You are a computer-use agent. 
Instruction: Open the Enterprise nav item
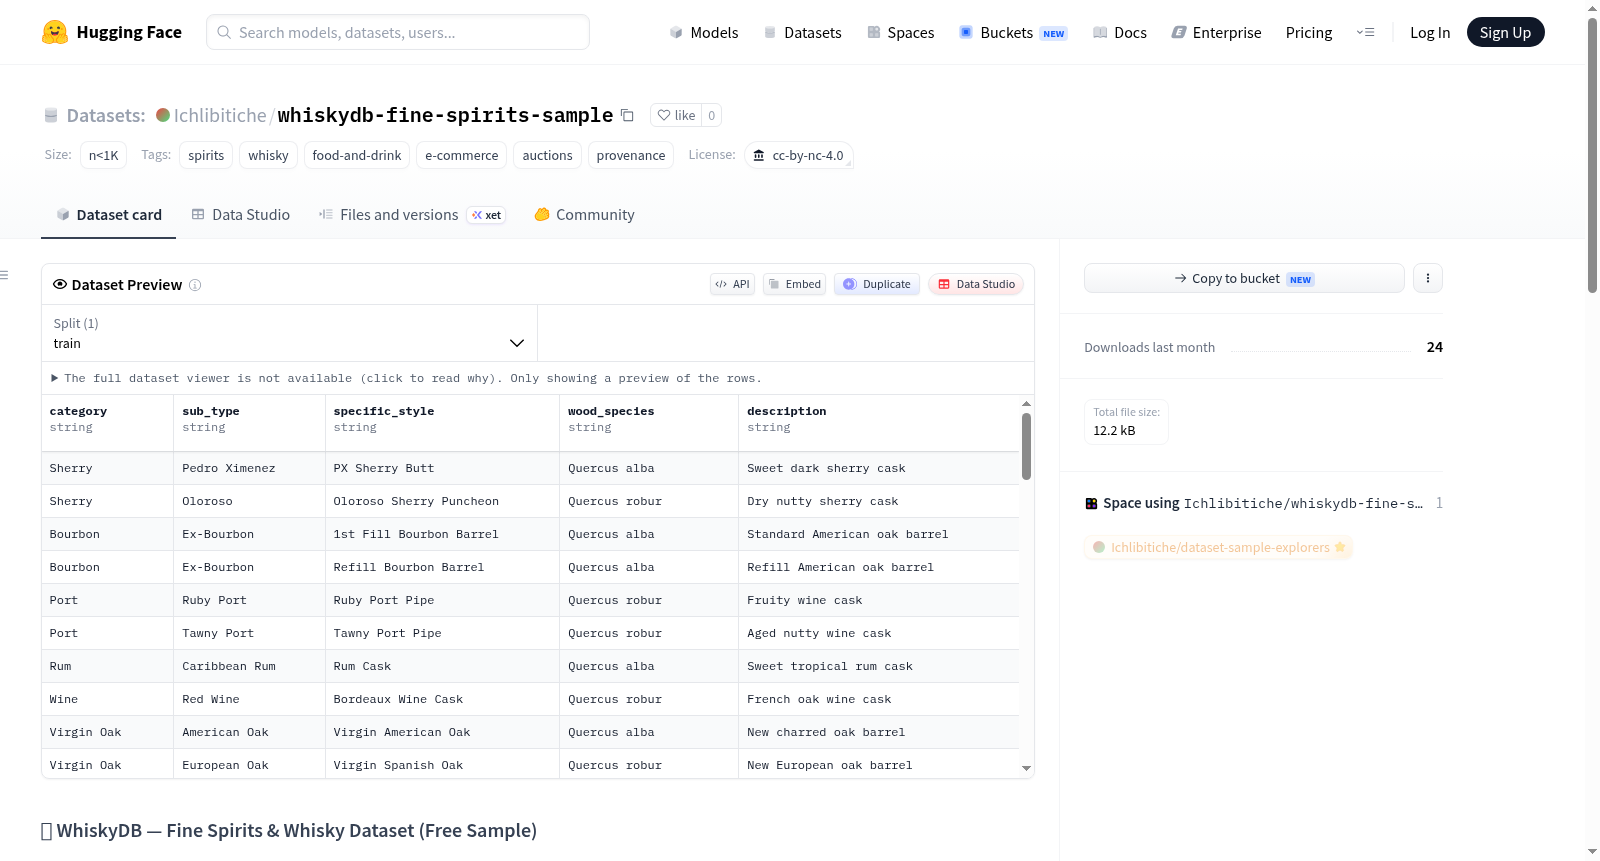[x=1216, y=32]
